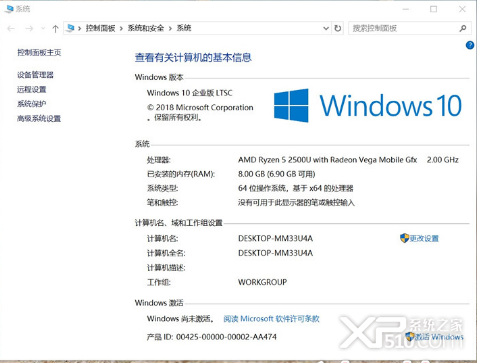Open 控制面板主页 link
Image resolution: width=477 pixels, height=363 pixels.
[39, 53]
